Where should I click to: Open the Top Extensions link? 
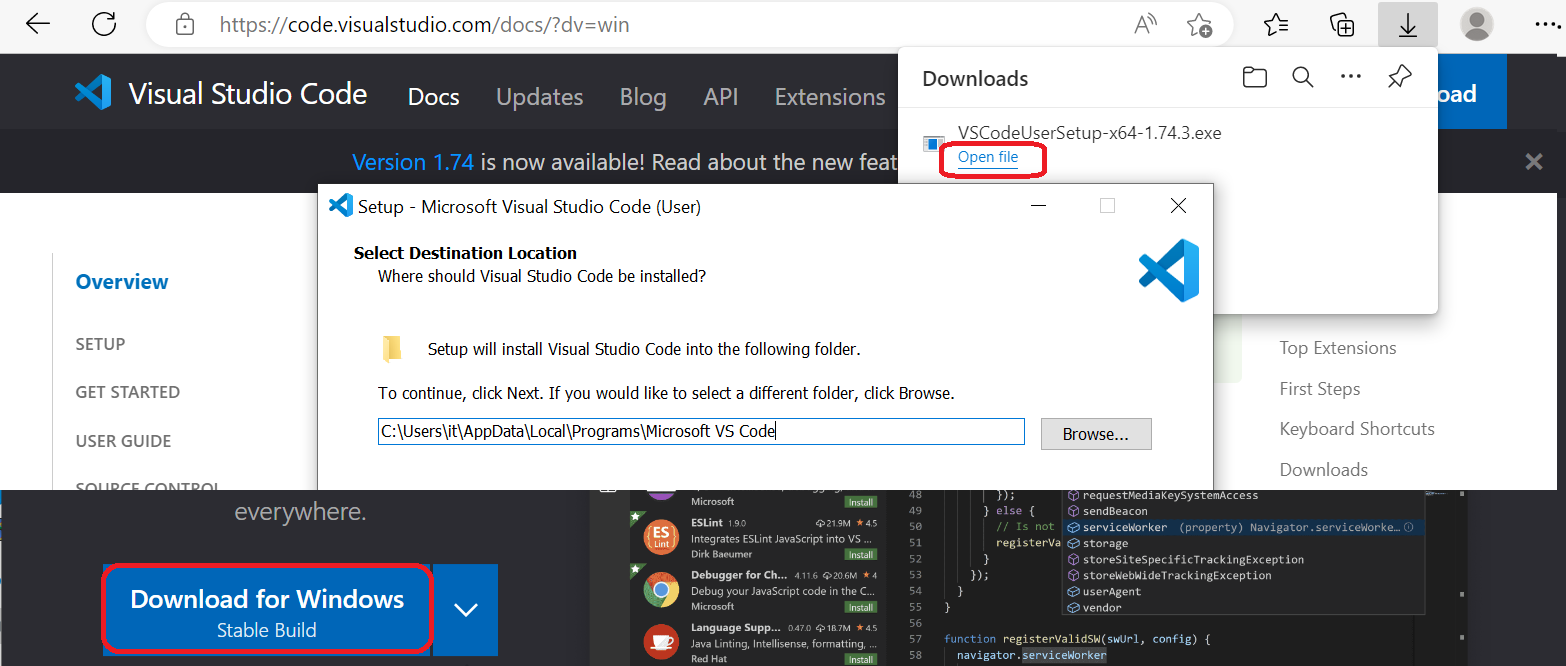point(1338,348)
